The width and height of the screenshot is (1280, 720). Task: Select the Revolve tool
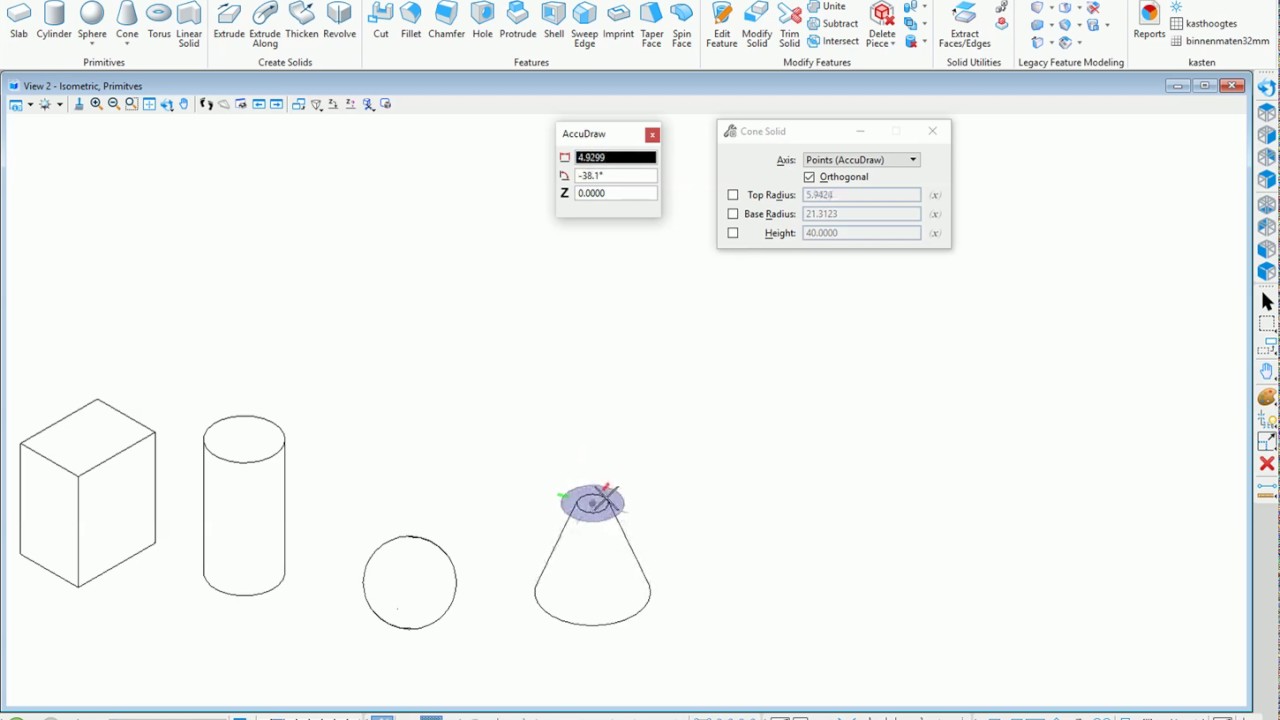[x=340, y=20]
